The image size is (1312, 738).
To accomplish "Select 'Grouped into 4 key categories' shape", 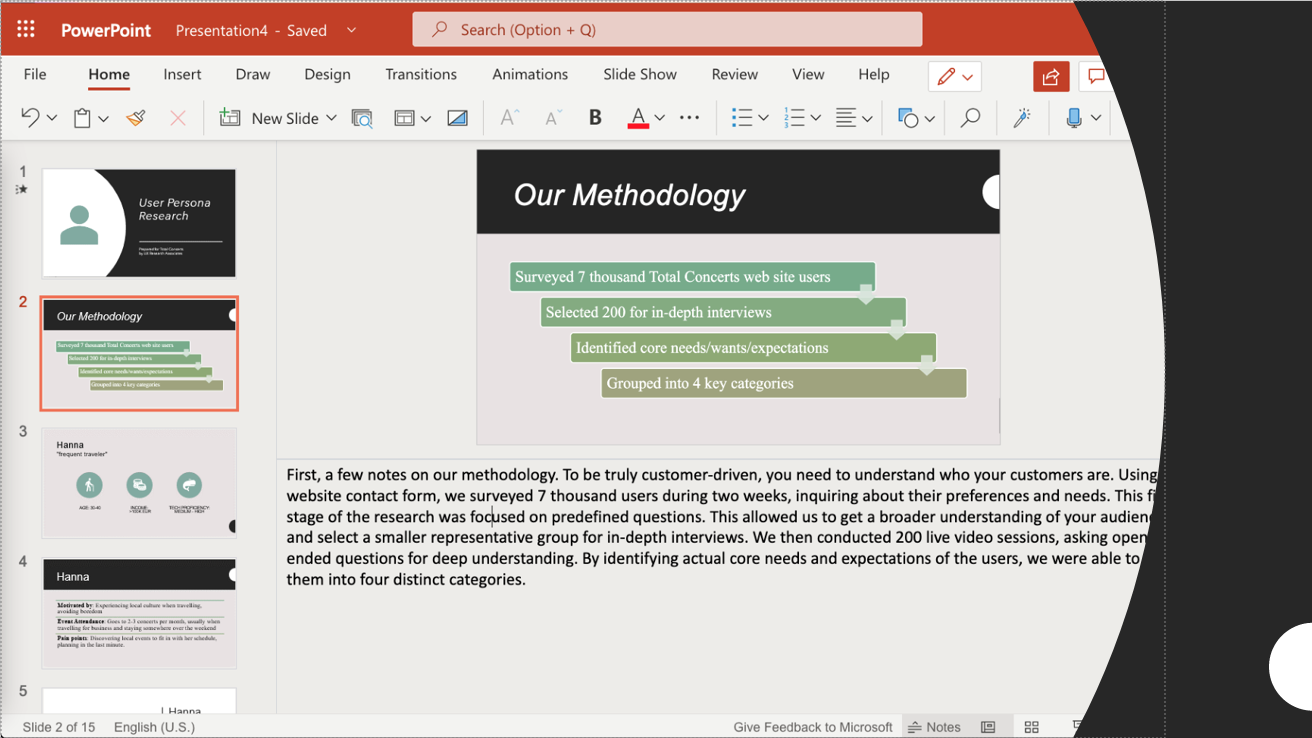I will pyautogui.click(x=784, y=383).
